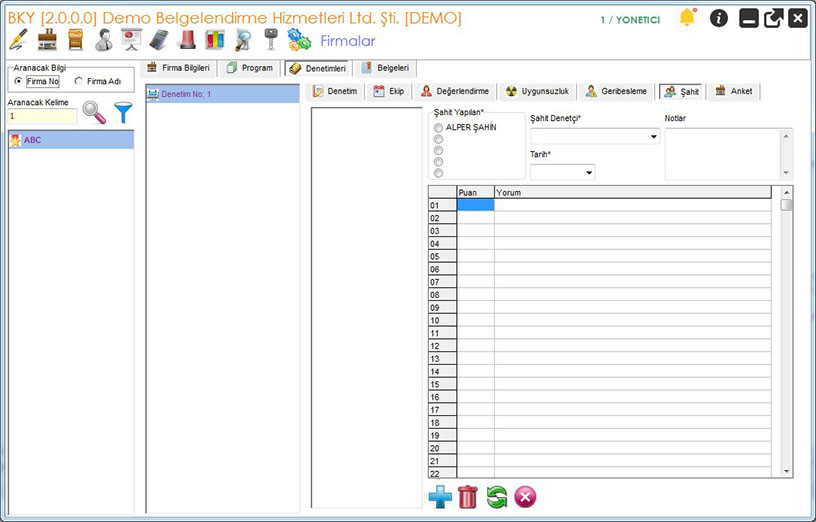The image size is (816, 522).
Task: Click the blue funnel filter icon
Action: click(123, 112)
